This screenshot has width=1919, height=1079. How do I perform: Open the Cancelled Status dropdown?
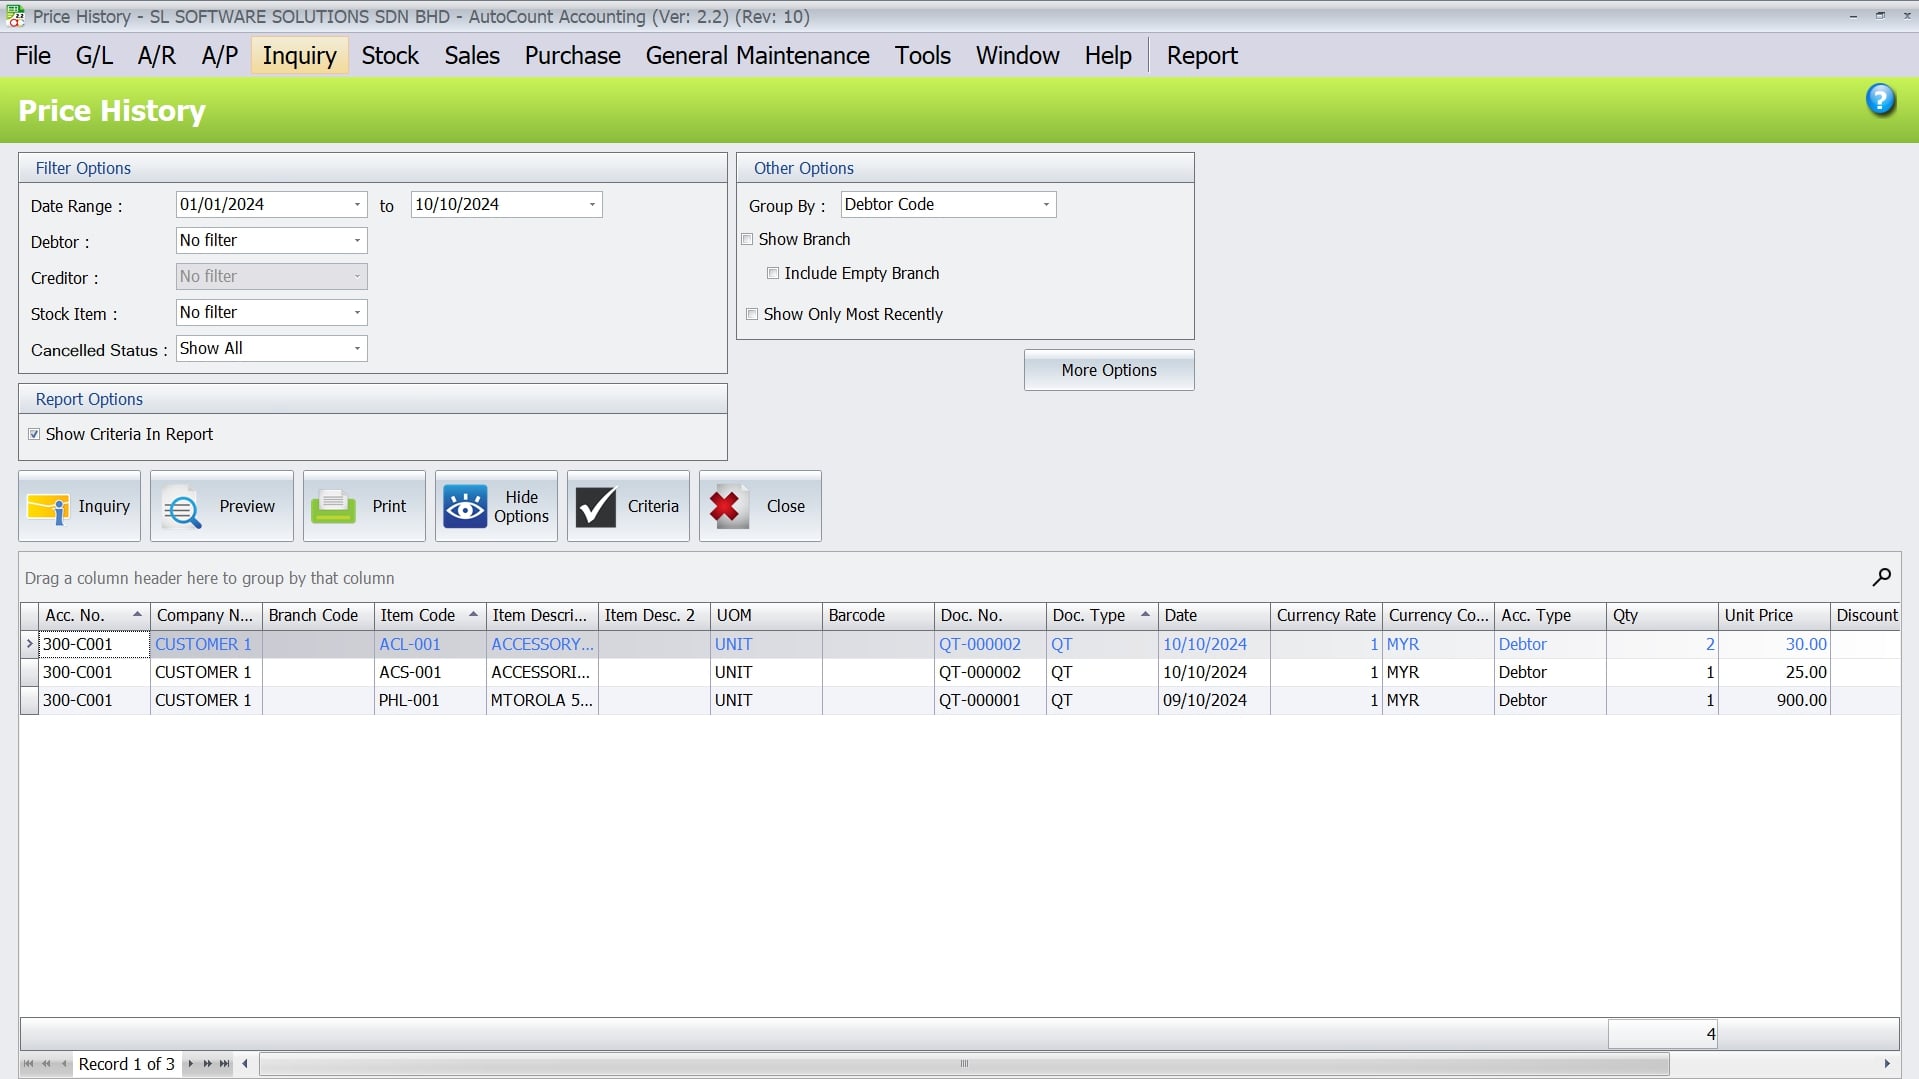click(x=357, y=348)
